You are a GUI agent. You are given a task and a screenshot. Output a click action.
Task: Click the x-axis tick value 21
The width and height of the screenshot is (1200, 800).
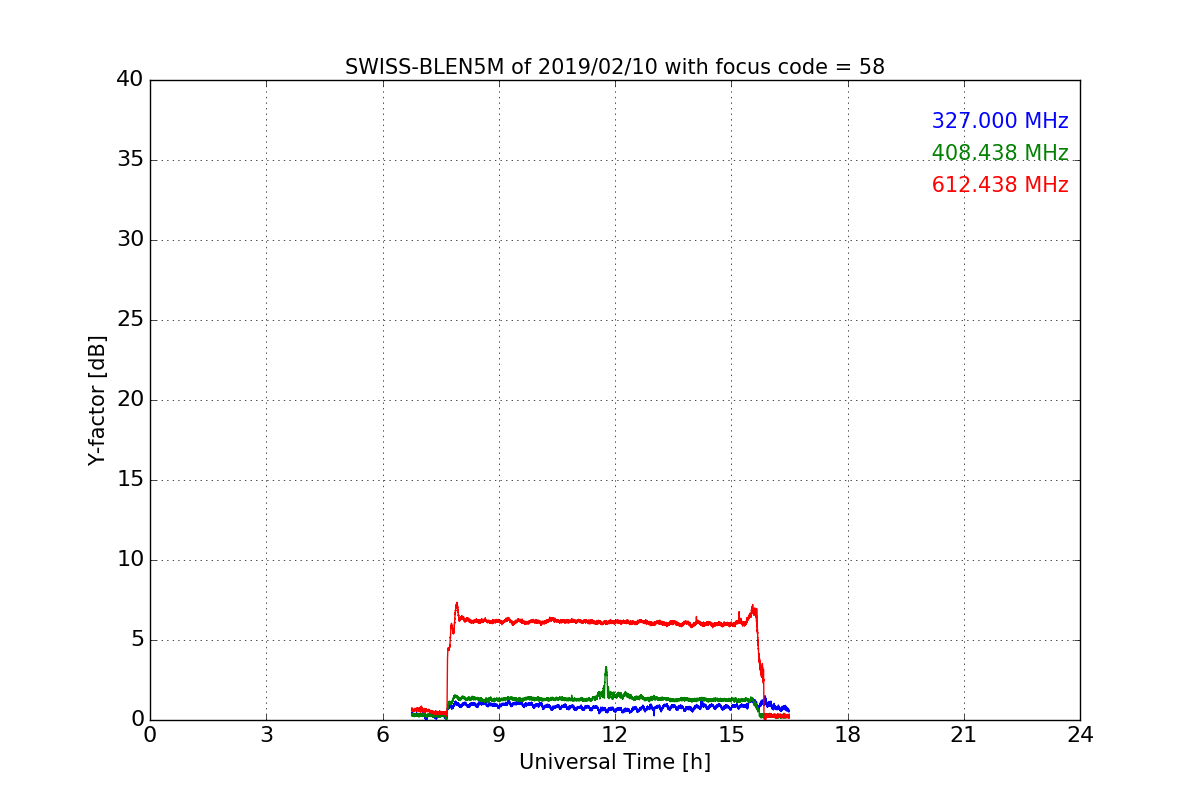(x=964, y=735)
